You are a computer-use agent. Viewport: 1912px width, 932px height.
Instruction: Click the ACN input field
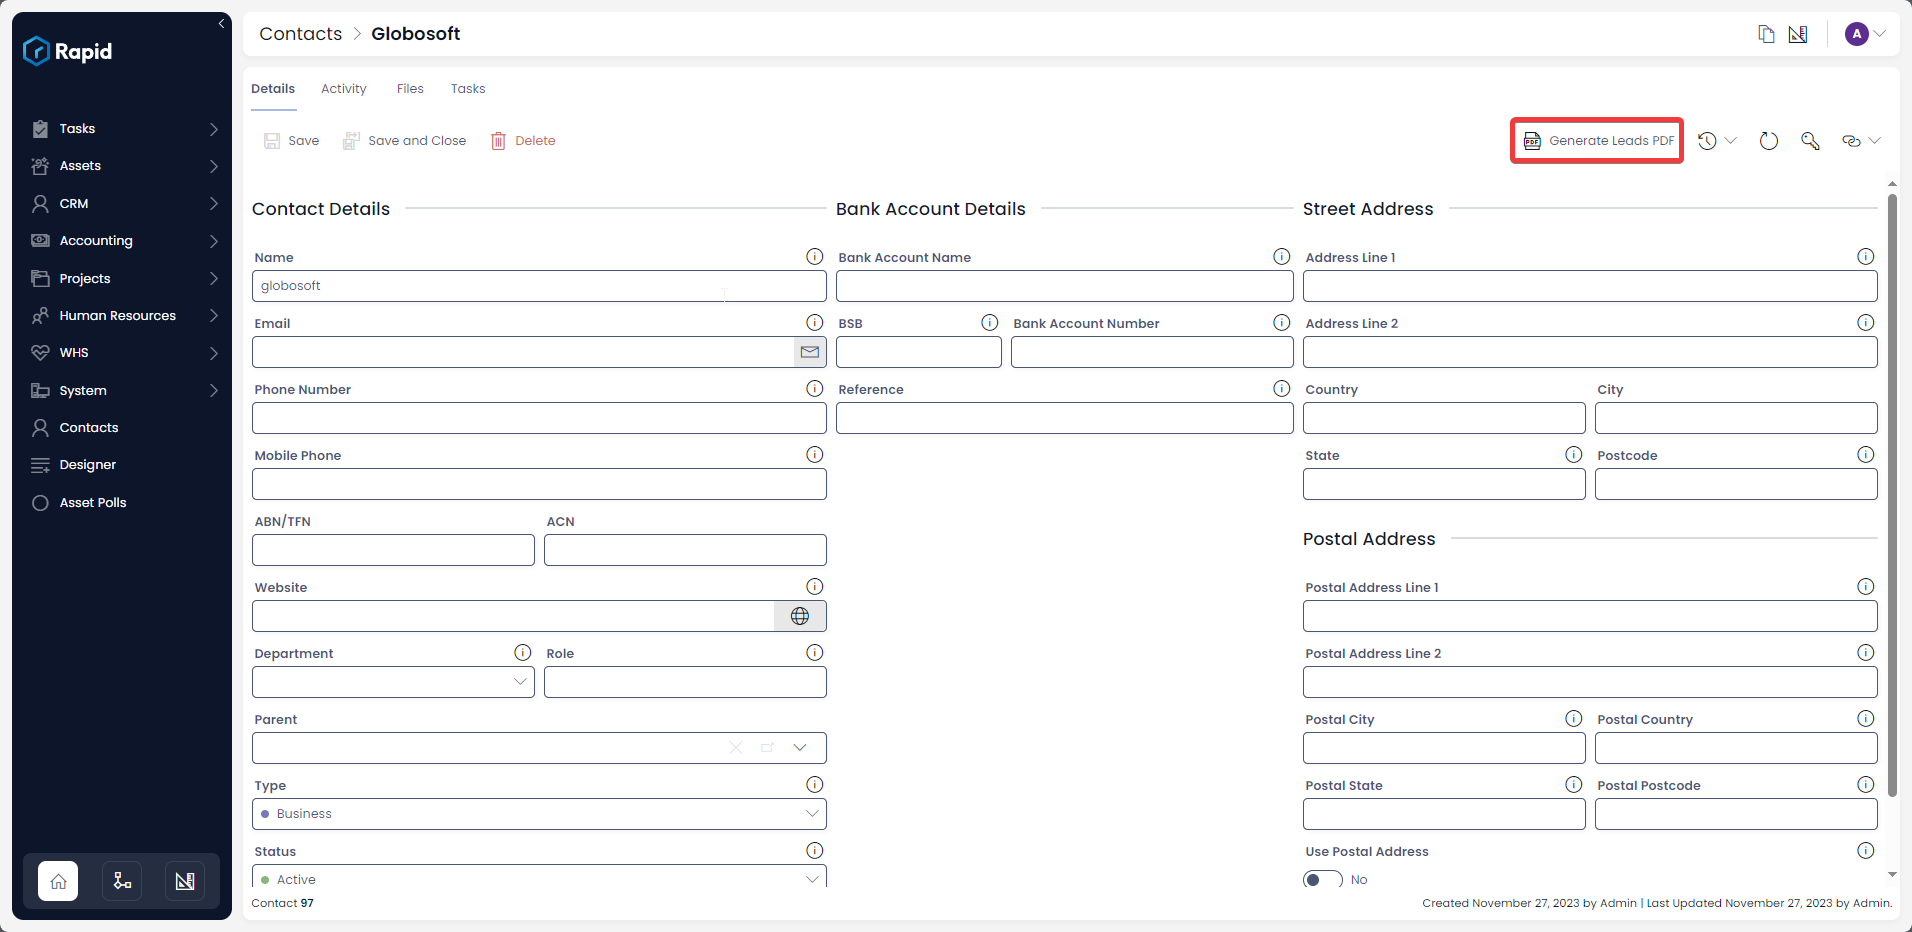tap(685, 550)
